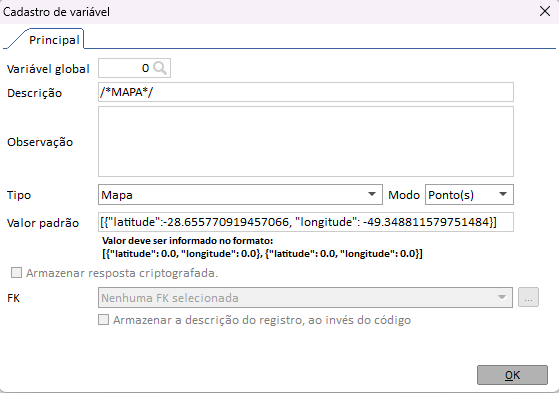This screenshot has height=393, width=559.
Task: Click inside the Observação text area
Action: point(306,142)
